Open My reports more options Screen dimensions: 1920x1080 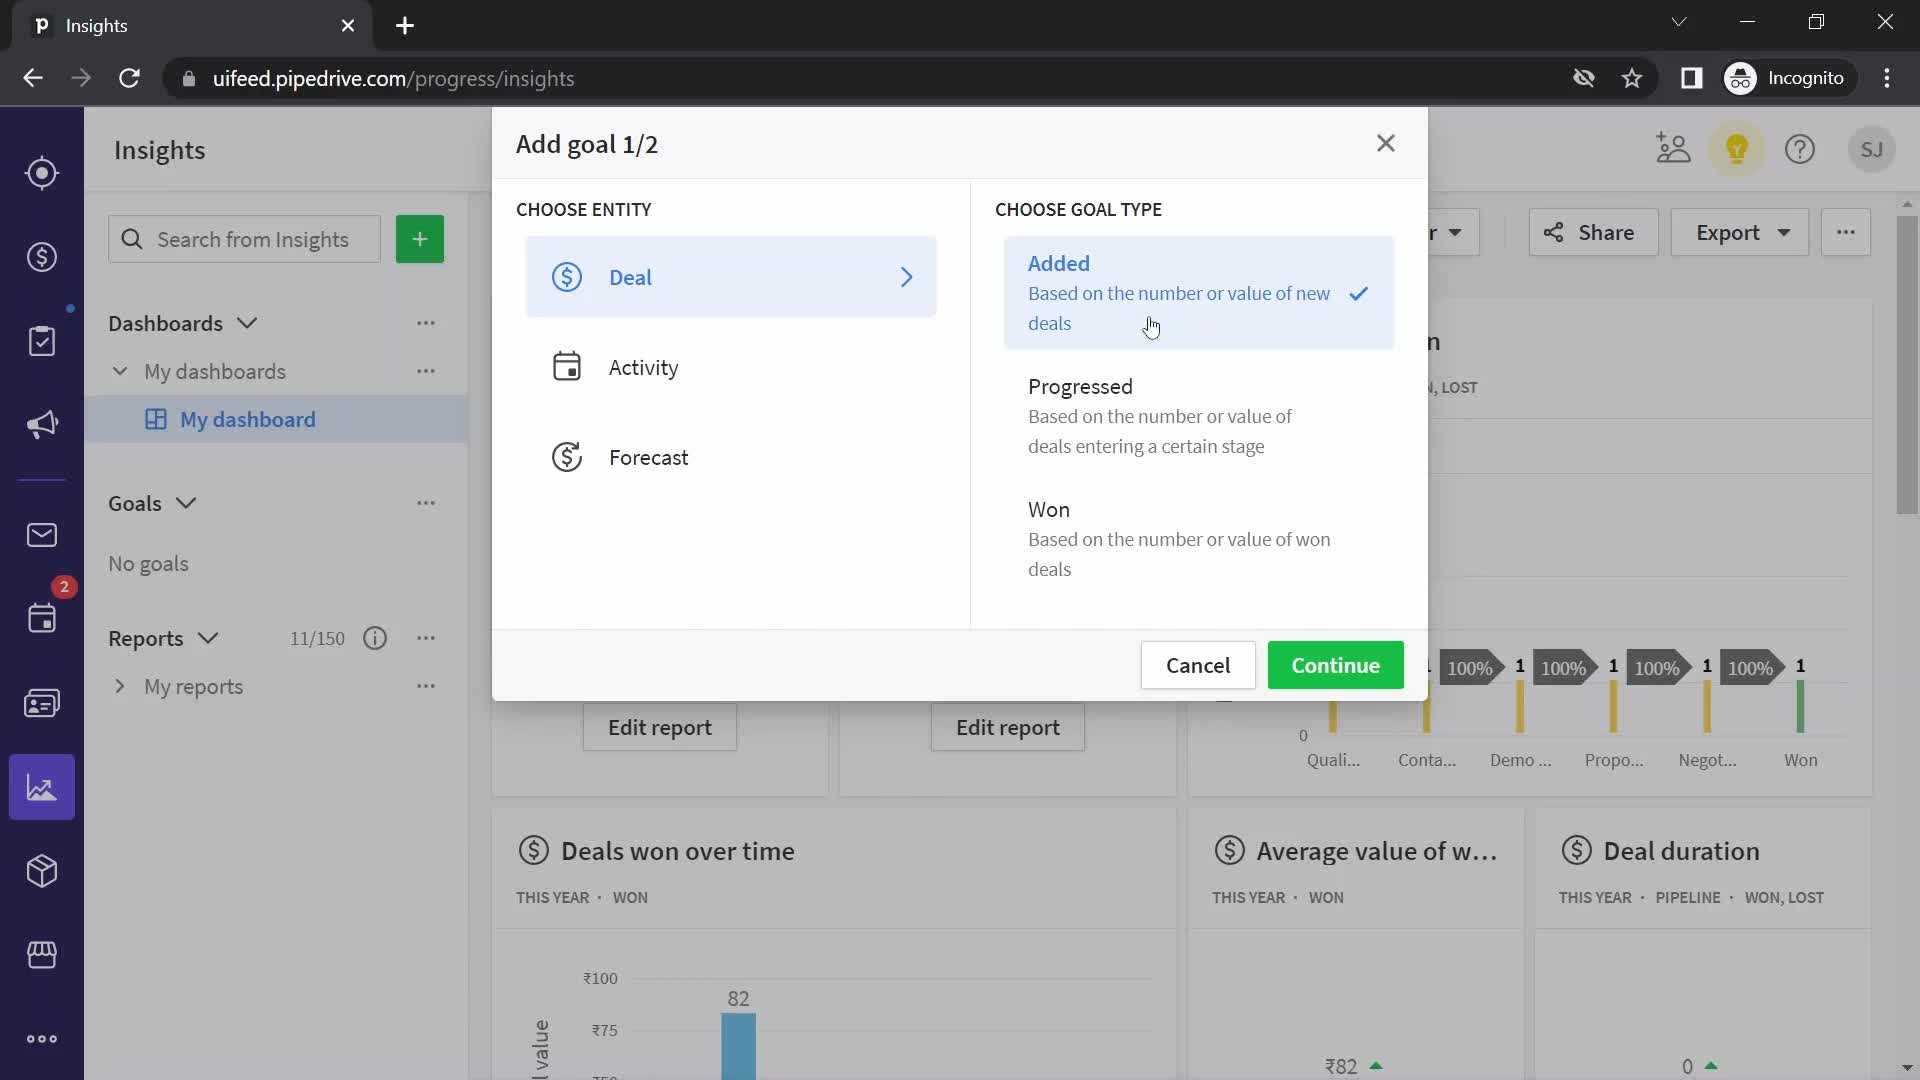(x=426, y=686)
